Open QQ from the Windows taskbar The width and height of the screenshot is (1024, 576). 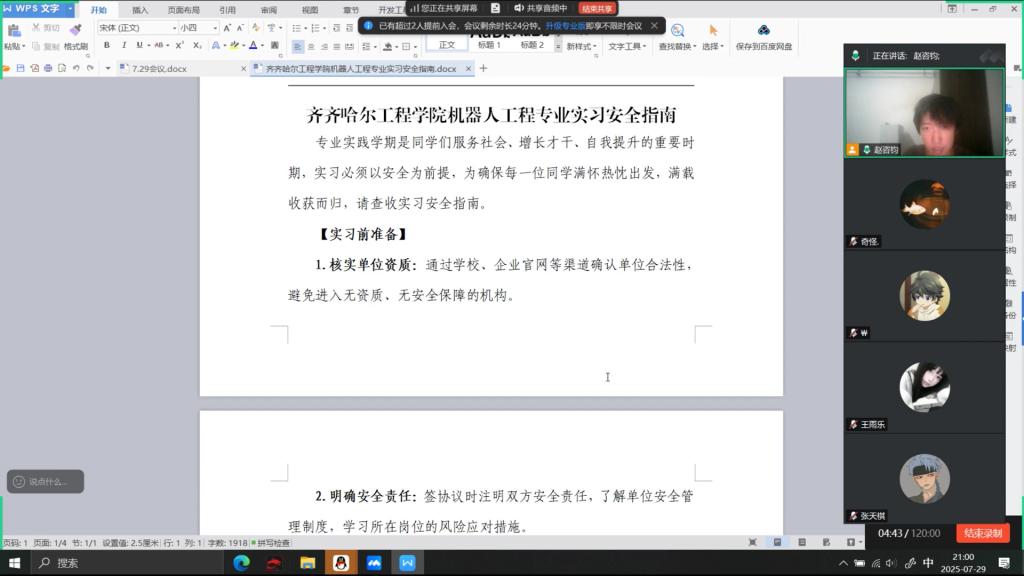coord(340,563)
